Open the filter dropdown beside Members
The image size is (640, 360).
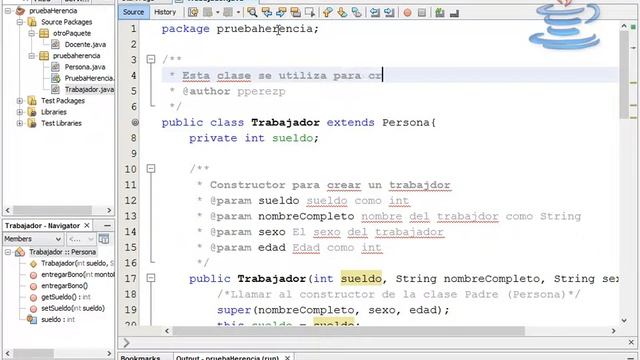81,239
